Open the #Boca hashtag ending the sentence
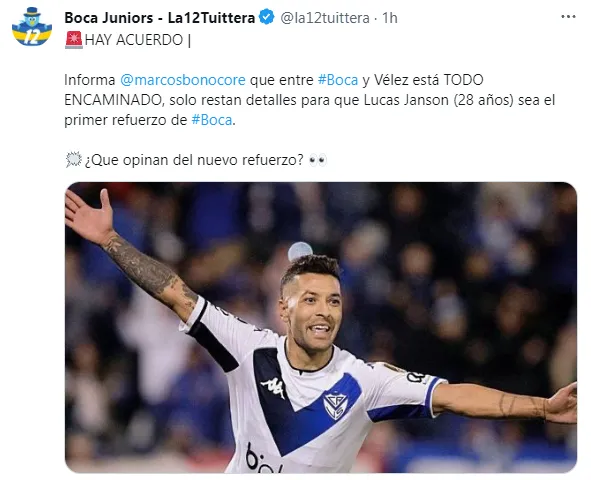Image resolution: width=591 pixels, height=480 pixels. tap(212, 120)
